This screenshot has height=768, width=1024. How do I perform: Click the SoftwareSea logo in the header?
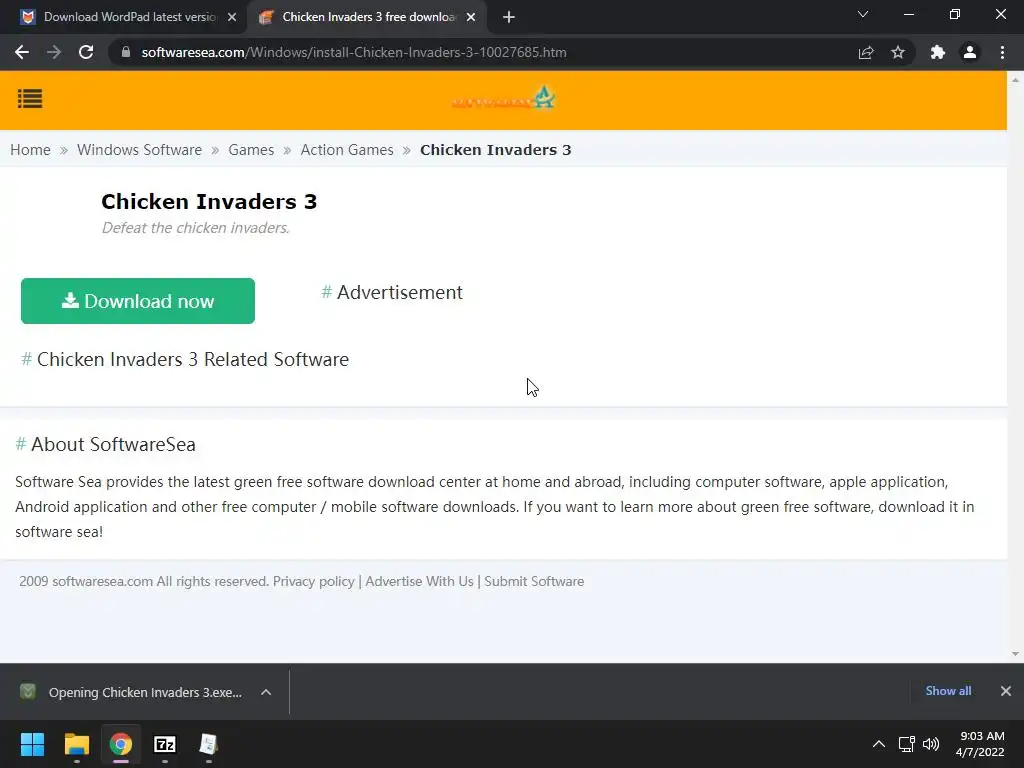coord(503,98)
